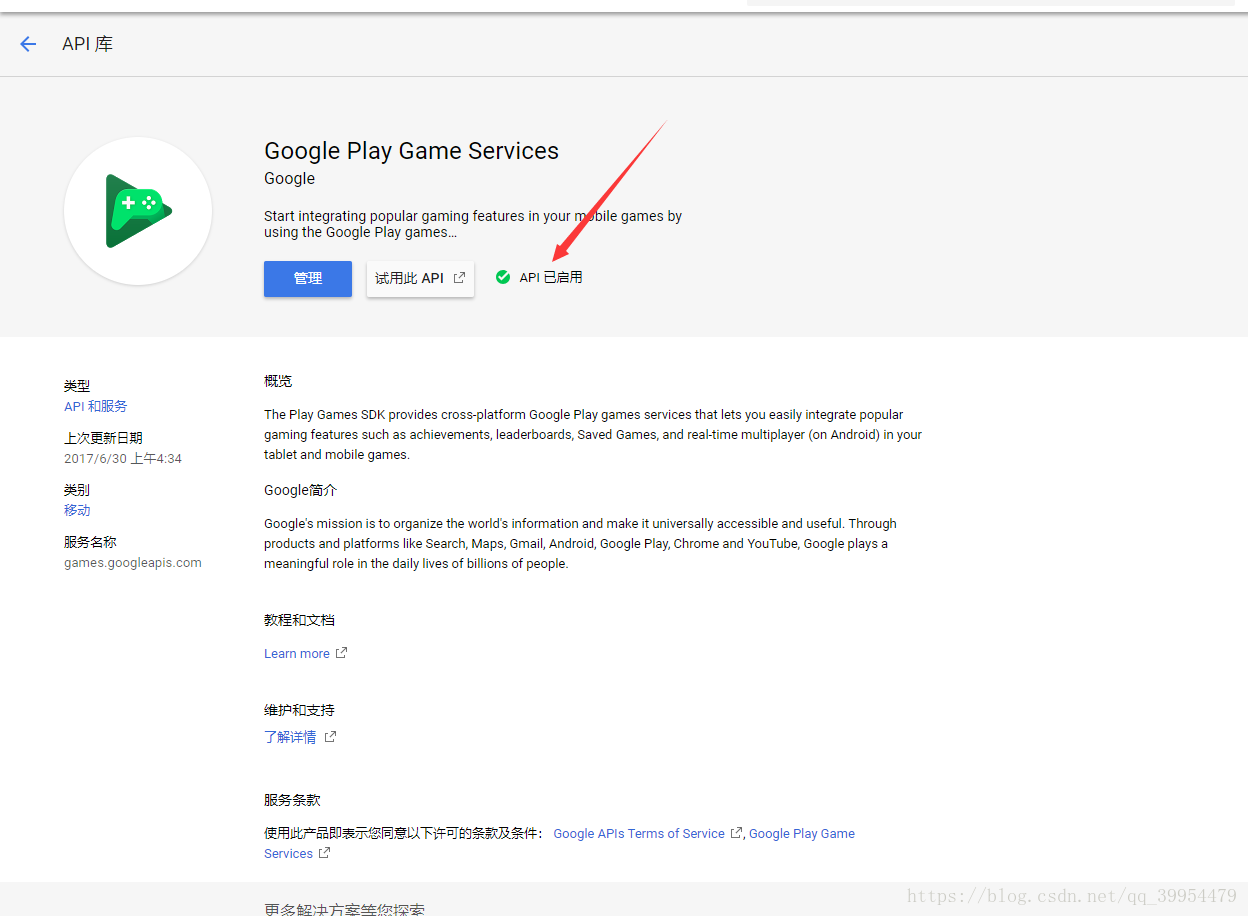1248x916 pixels.
Task: Click the 试用此 API button
Action: click(x=420, y=279)
